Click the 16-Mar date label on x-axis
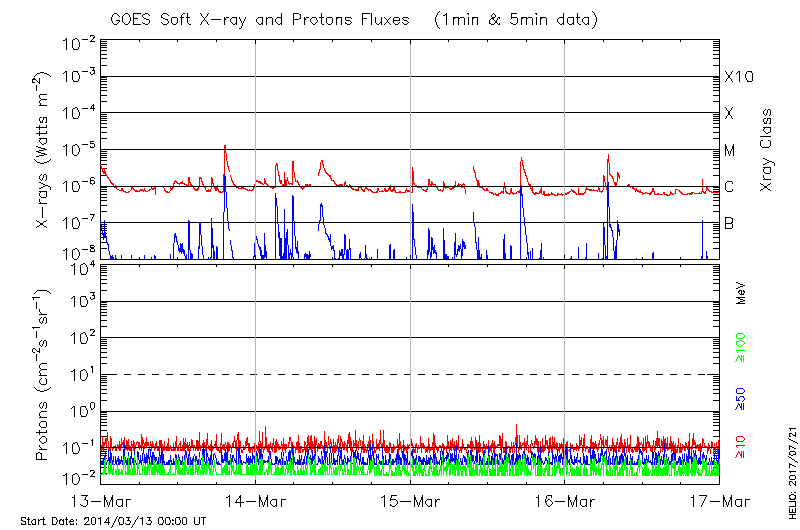 point(565,501)
